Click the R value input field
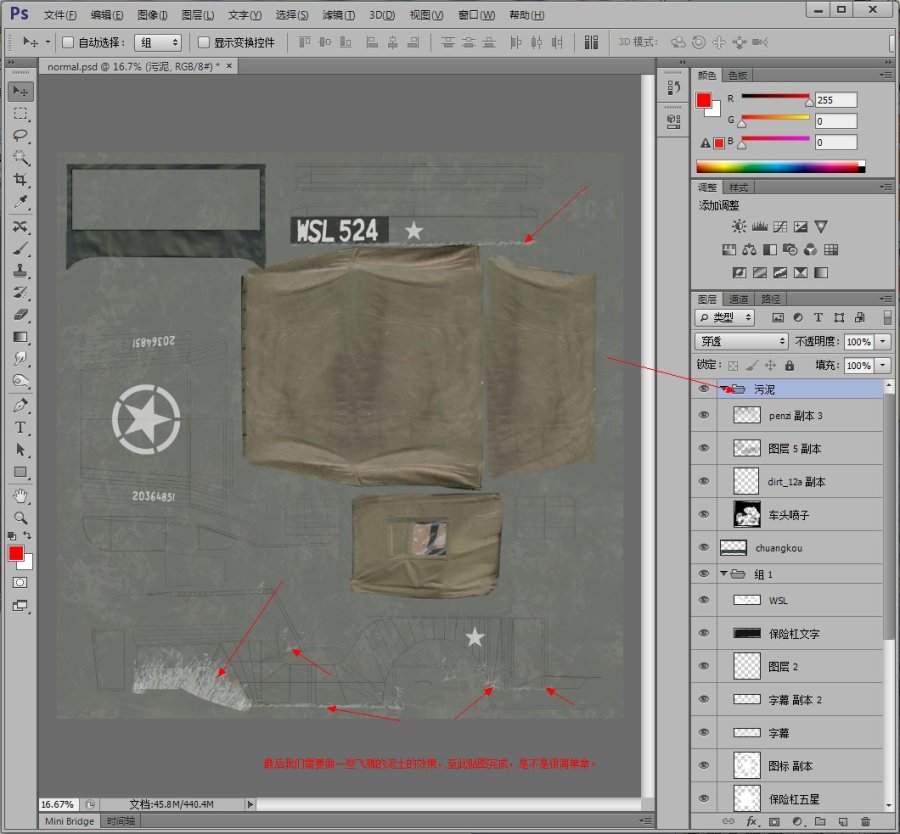900x834 pixels. pos(836,100)
